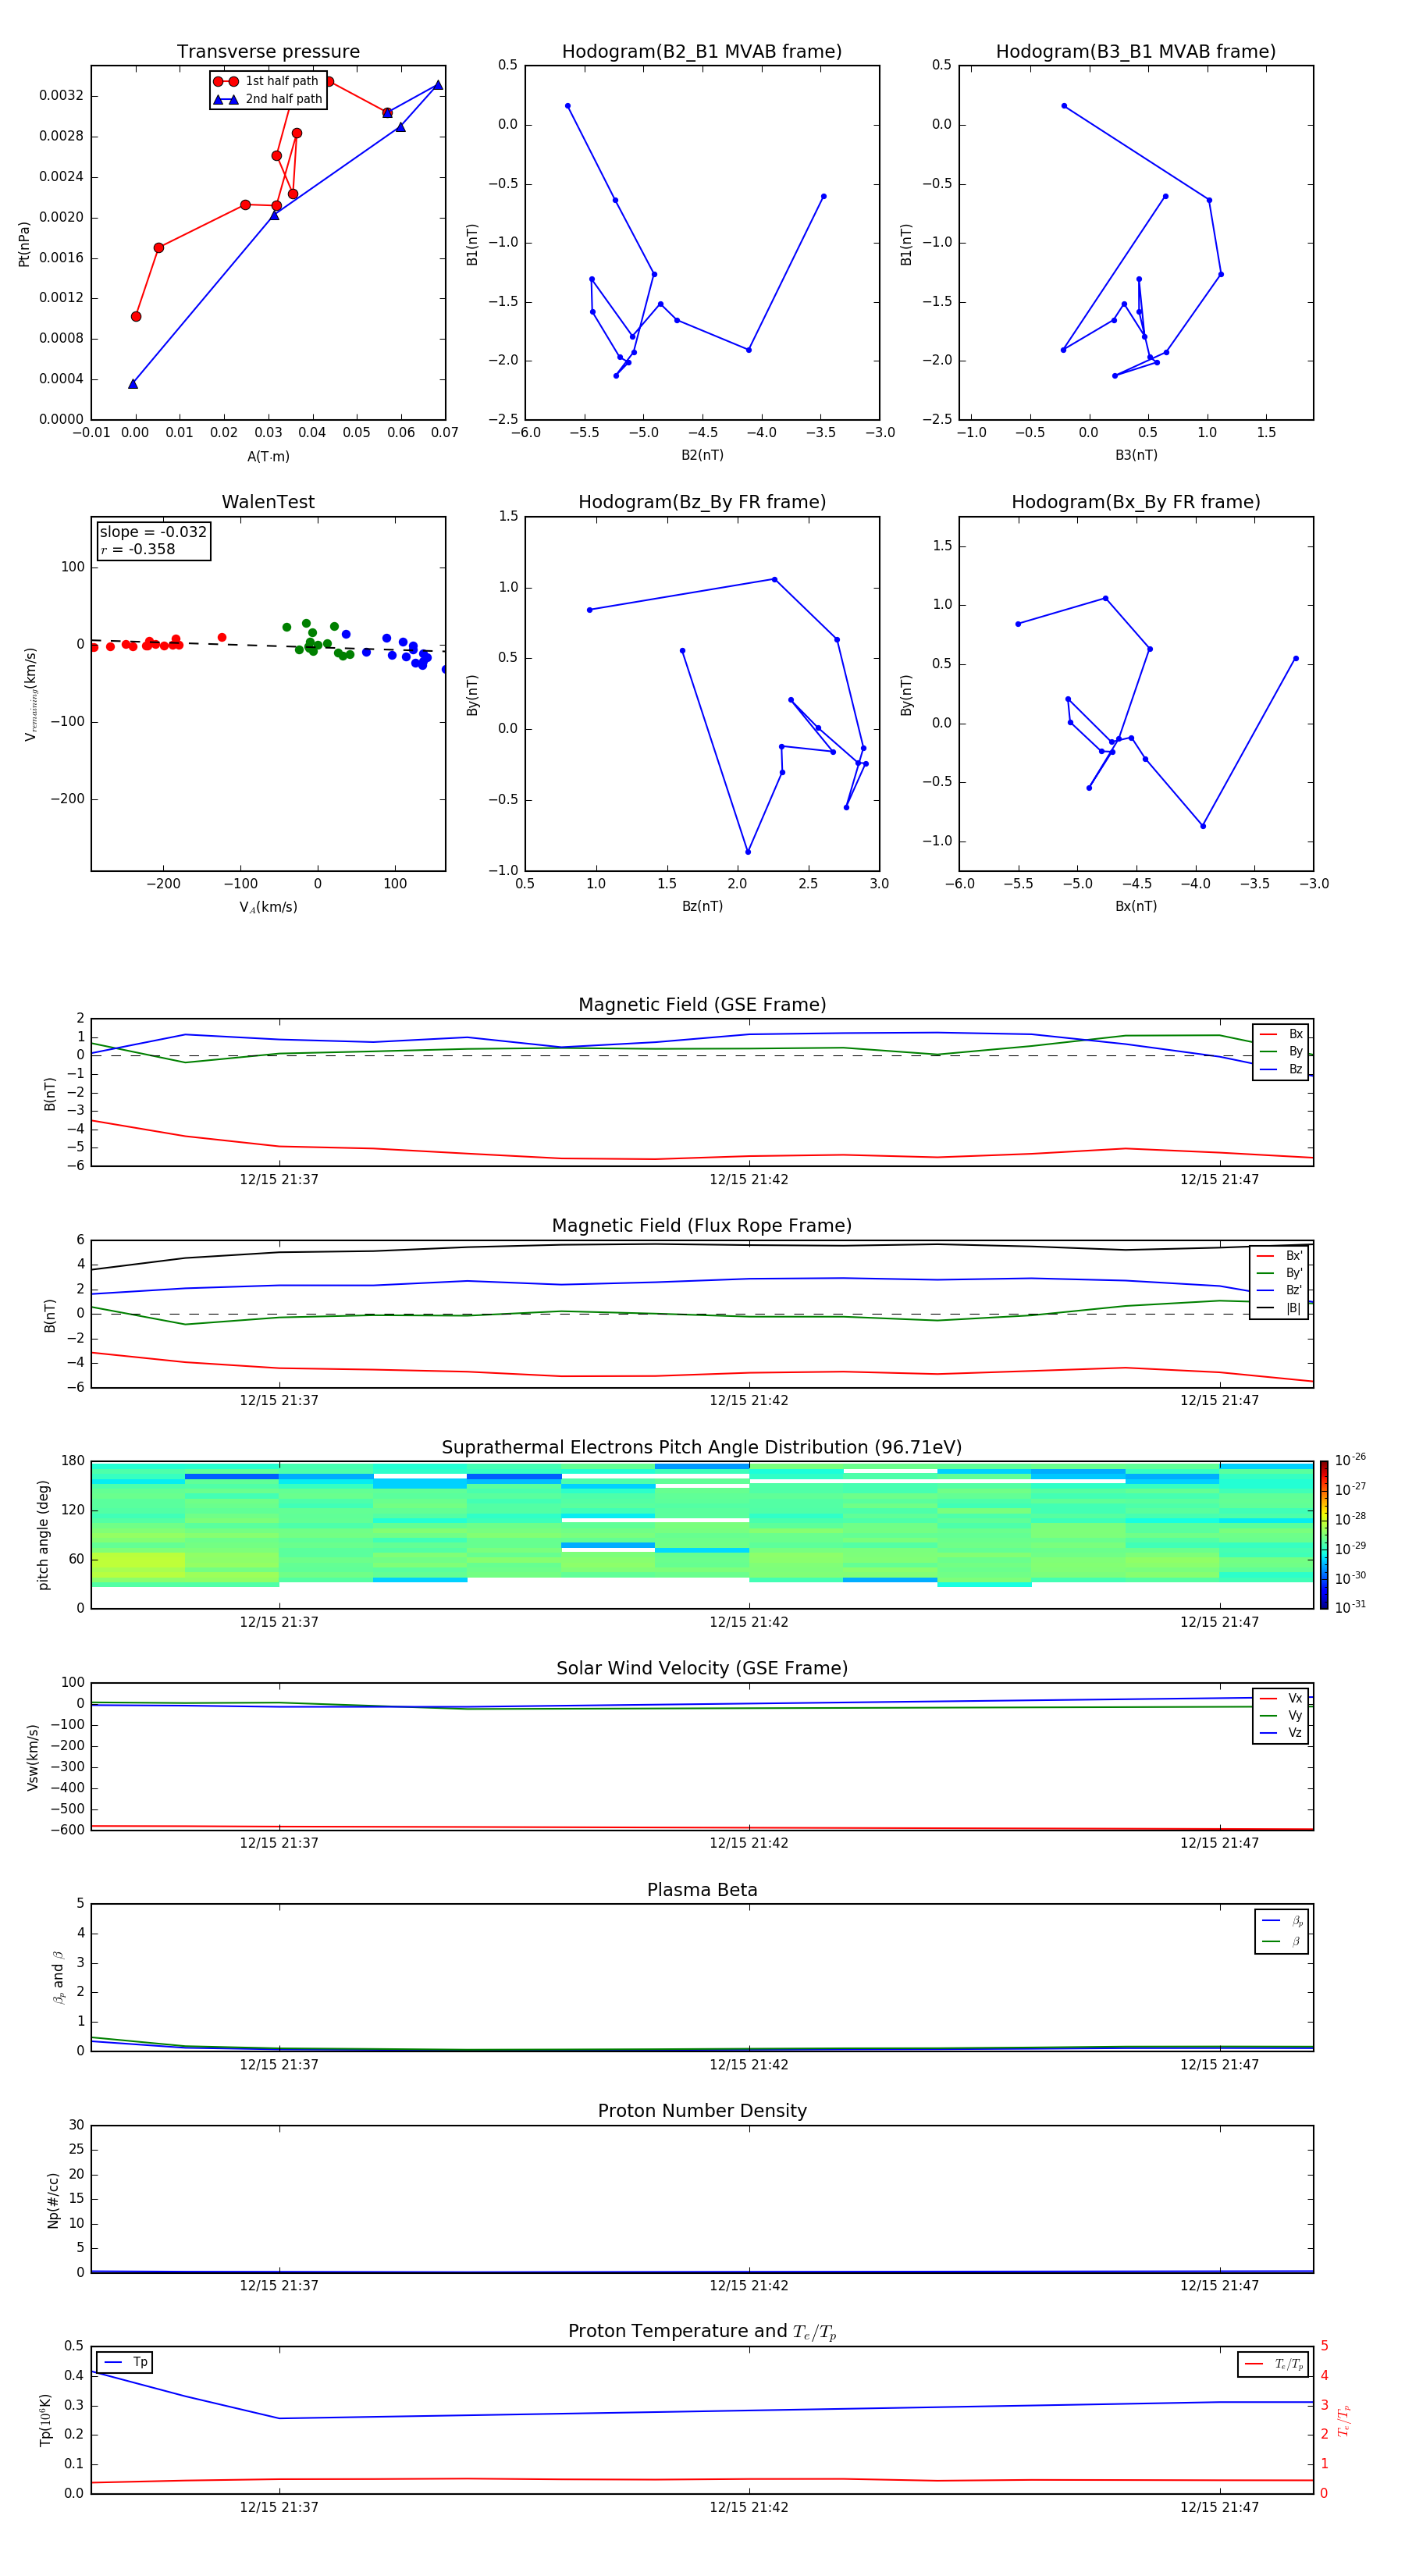Select the 'V_A(km/s)' axis label under WalenTest
Screen dimensions: 1405x2576
(268, 908)
